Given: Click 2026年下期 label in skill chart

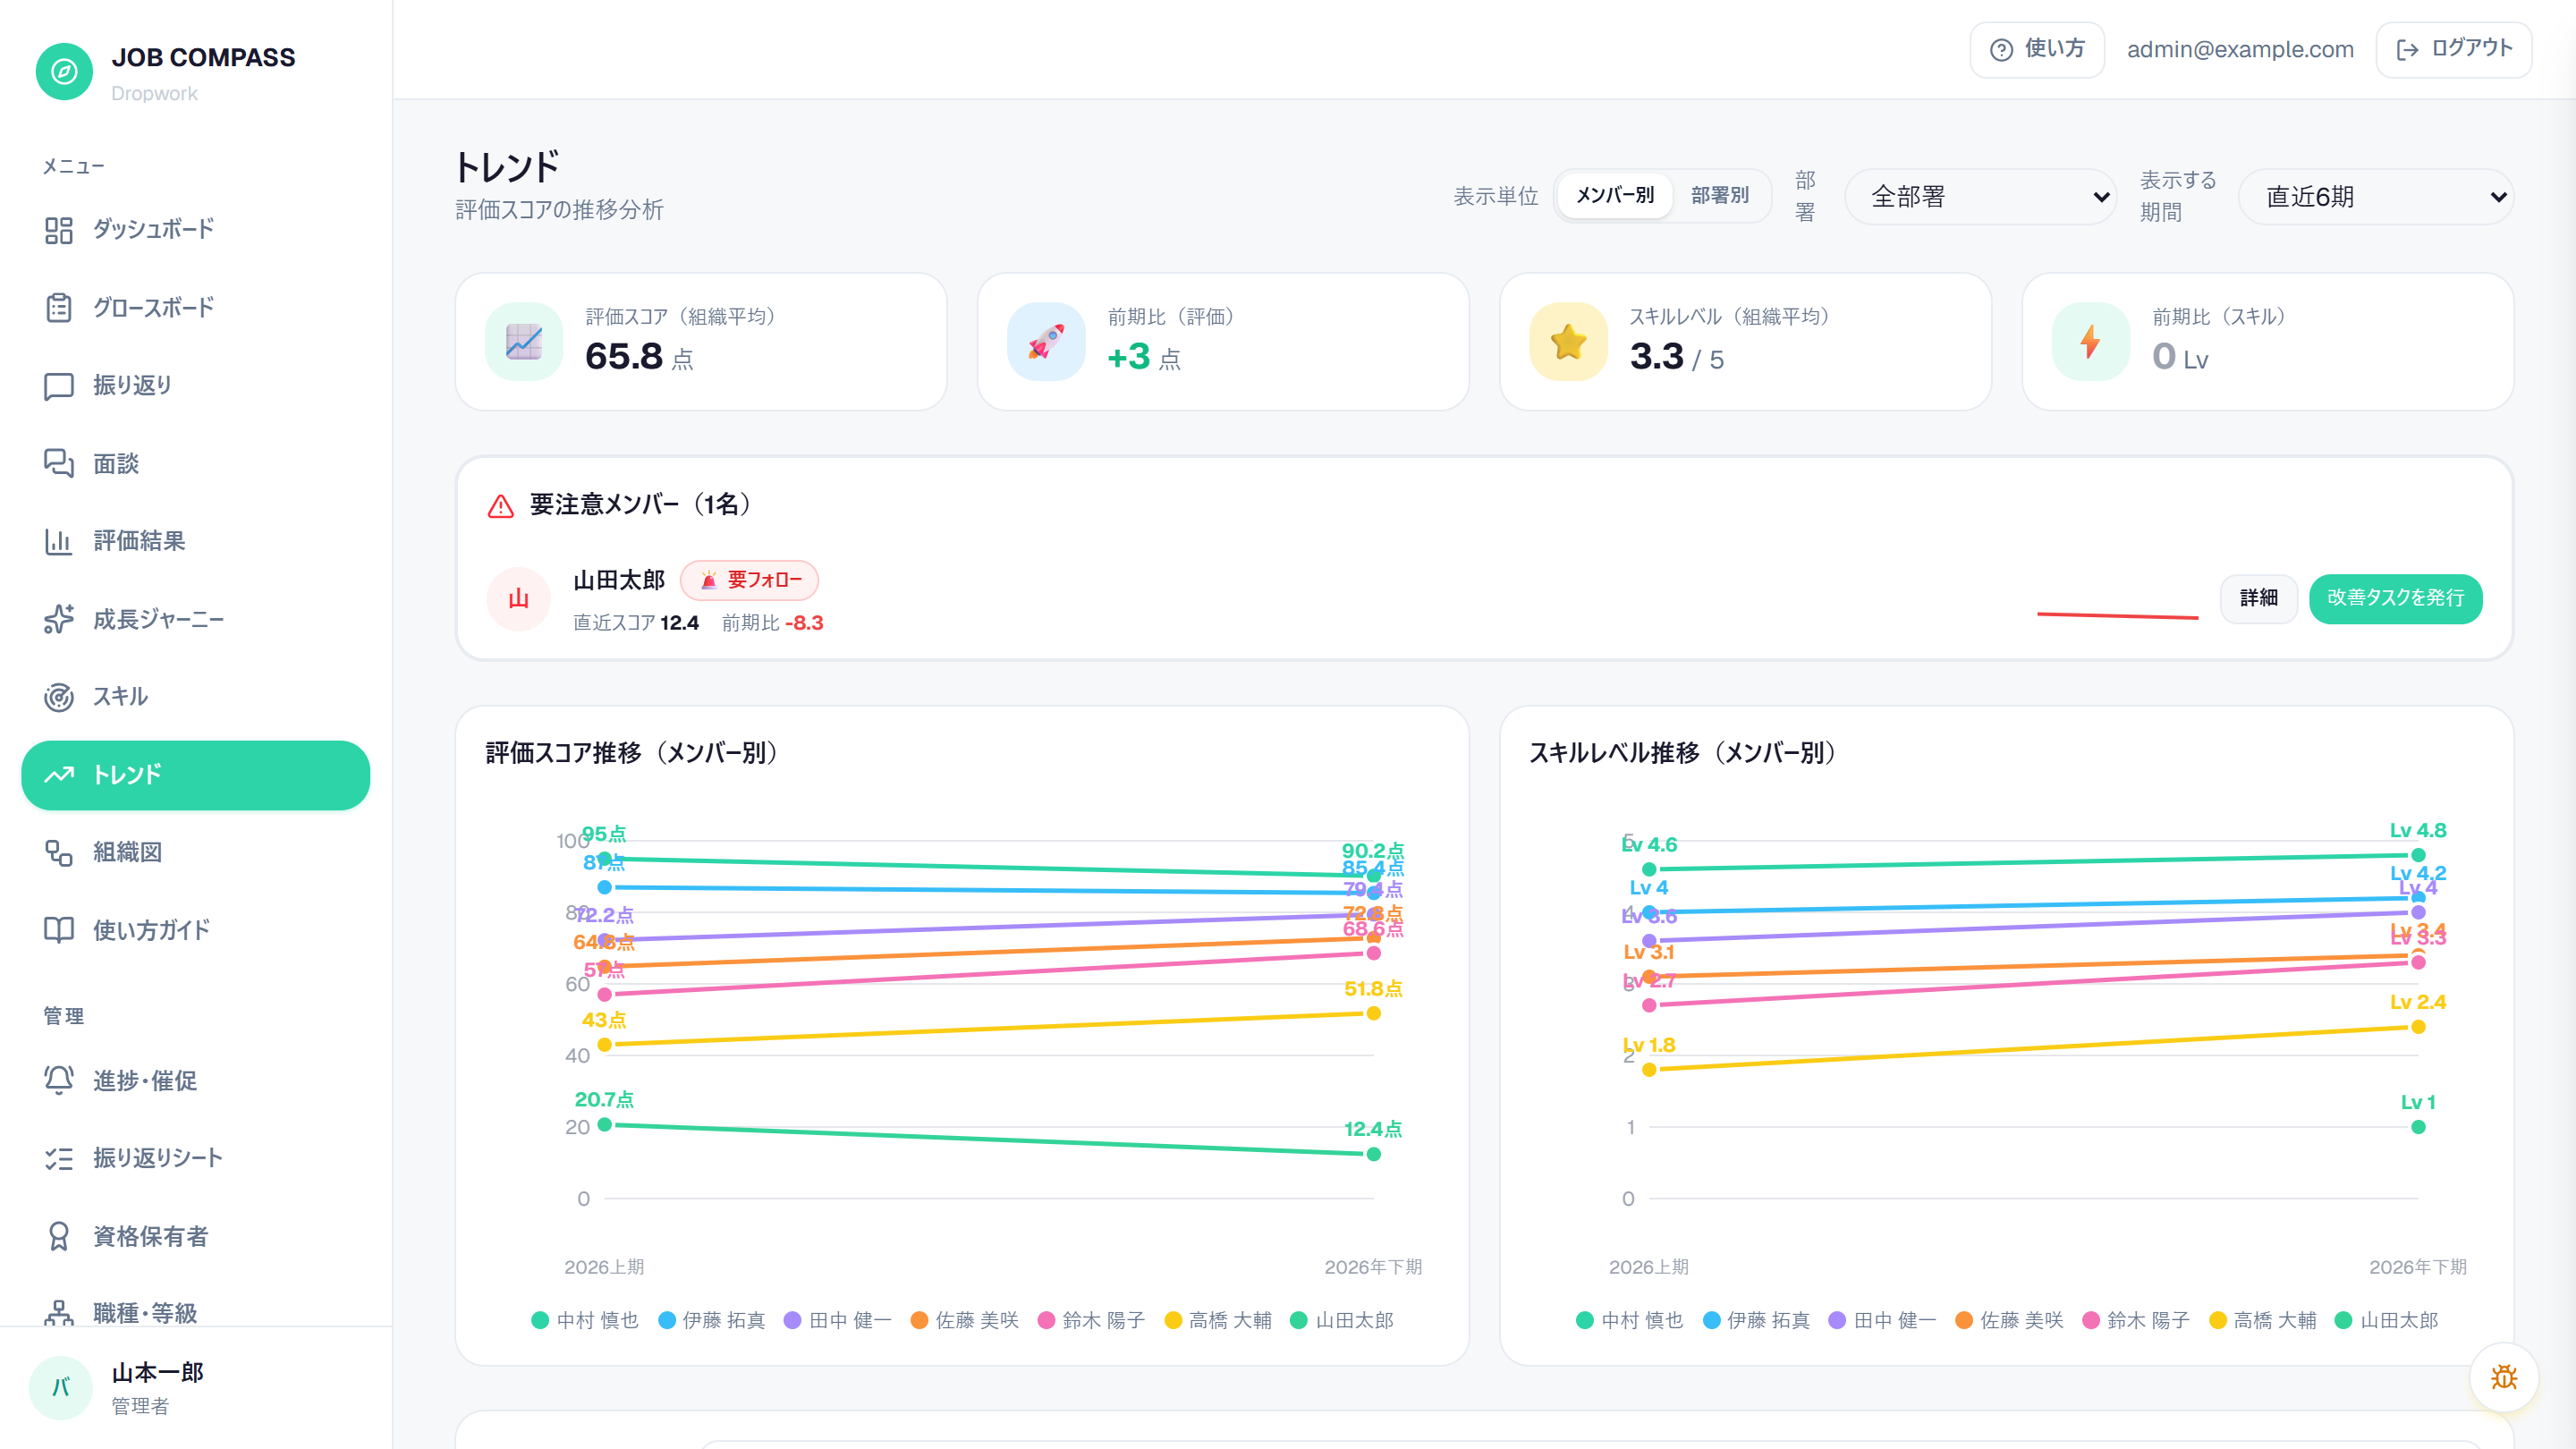Looking at the screenshot, I should coord(2418,1267).
